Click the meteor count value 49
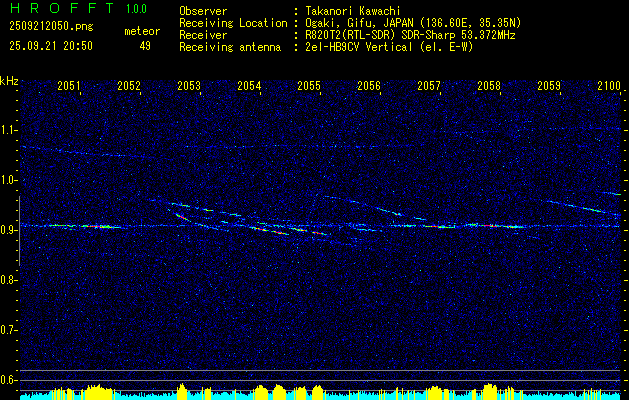 [x=145, y=46]
